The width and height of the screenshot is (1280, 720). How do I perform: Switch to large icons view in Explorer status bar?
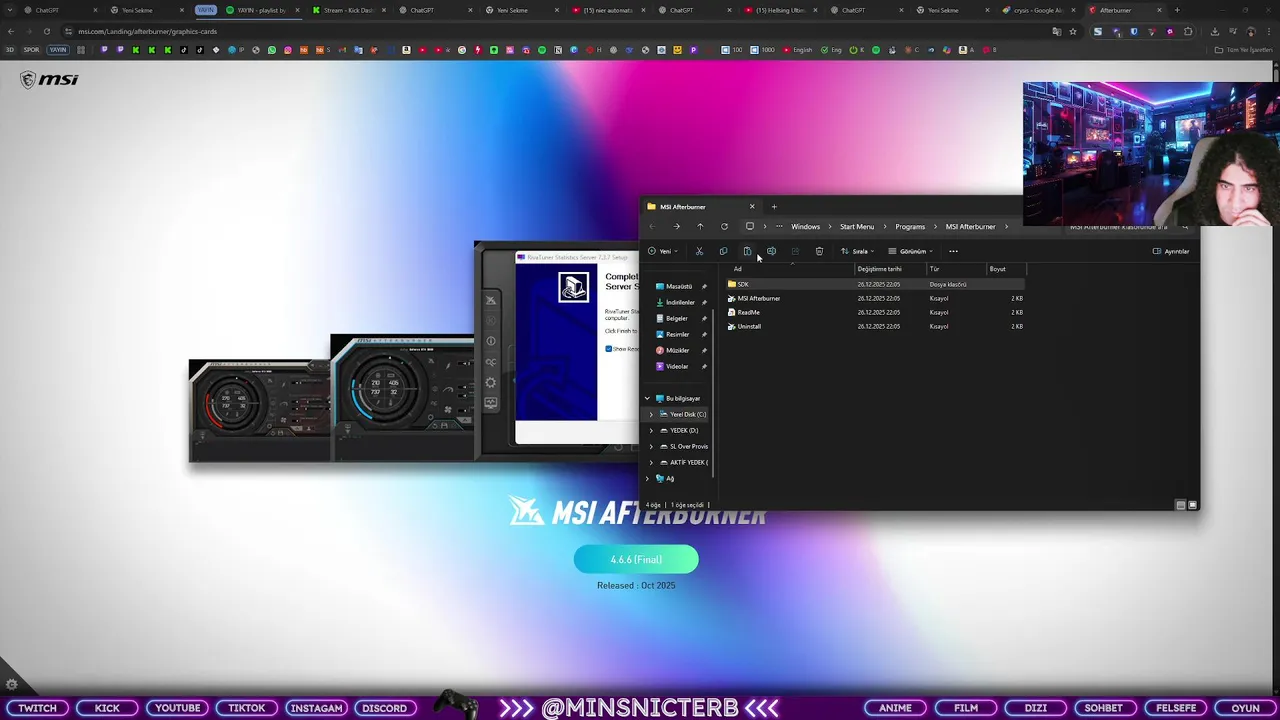(x=1192, y=505)
